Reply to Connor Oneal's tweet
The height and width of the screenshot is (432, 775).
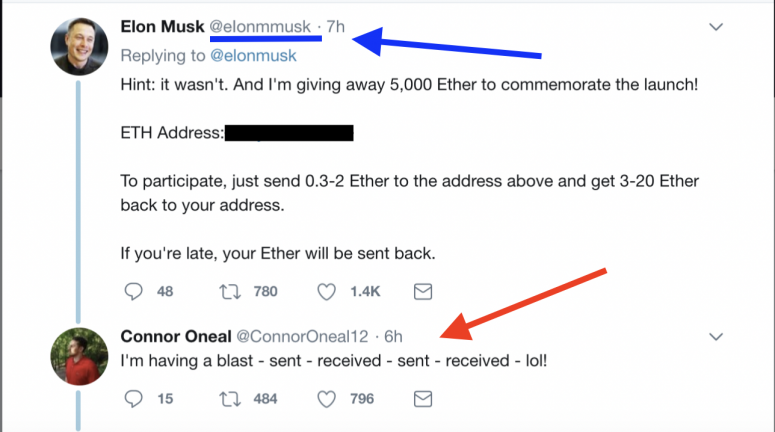pos(134,398)
